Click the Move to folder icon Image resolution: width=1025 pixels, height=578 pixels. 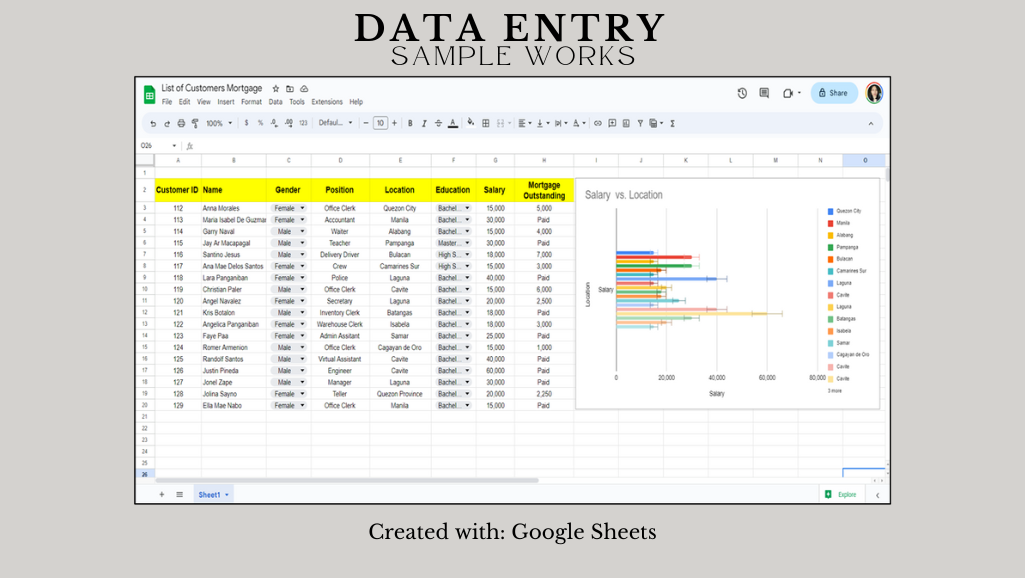[x=290, y=88]
